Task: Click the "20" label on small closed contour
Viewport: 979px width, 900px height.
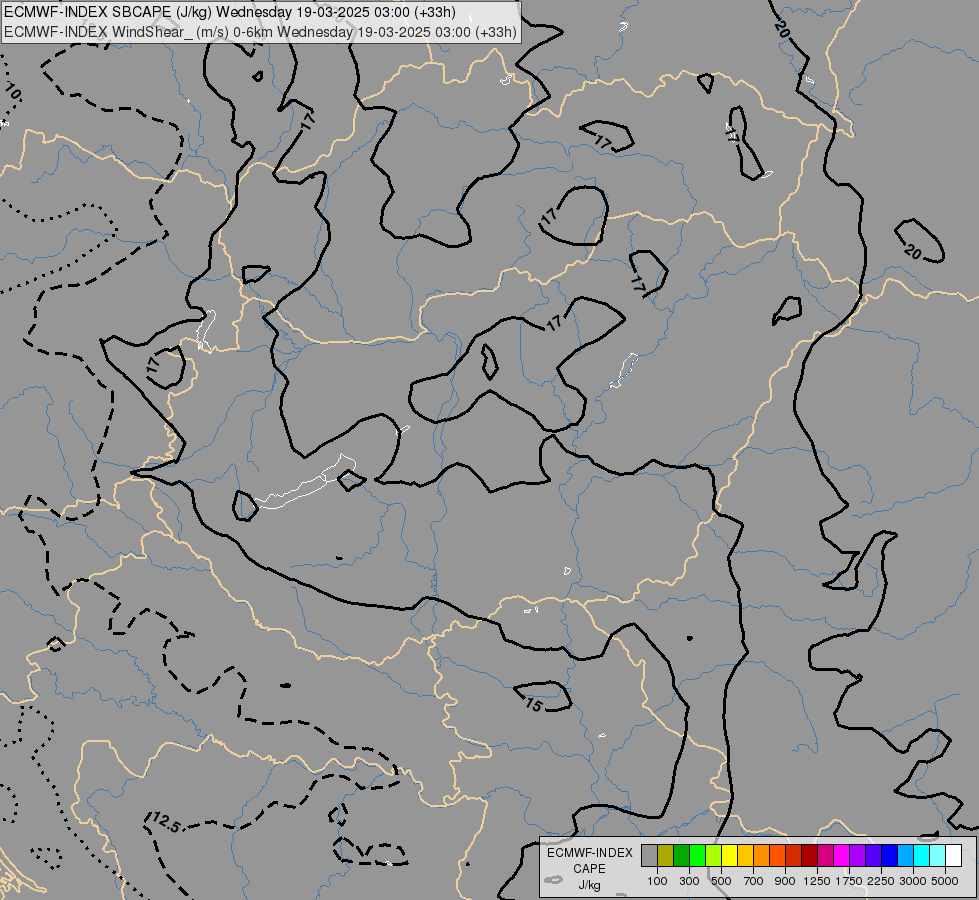Action: coord(913,252)
